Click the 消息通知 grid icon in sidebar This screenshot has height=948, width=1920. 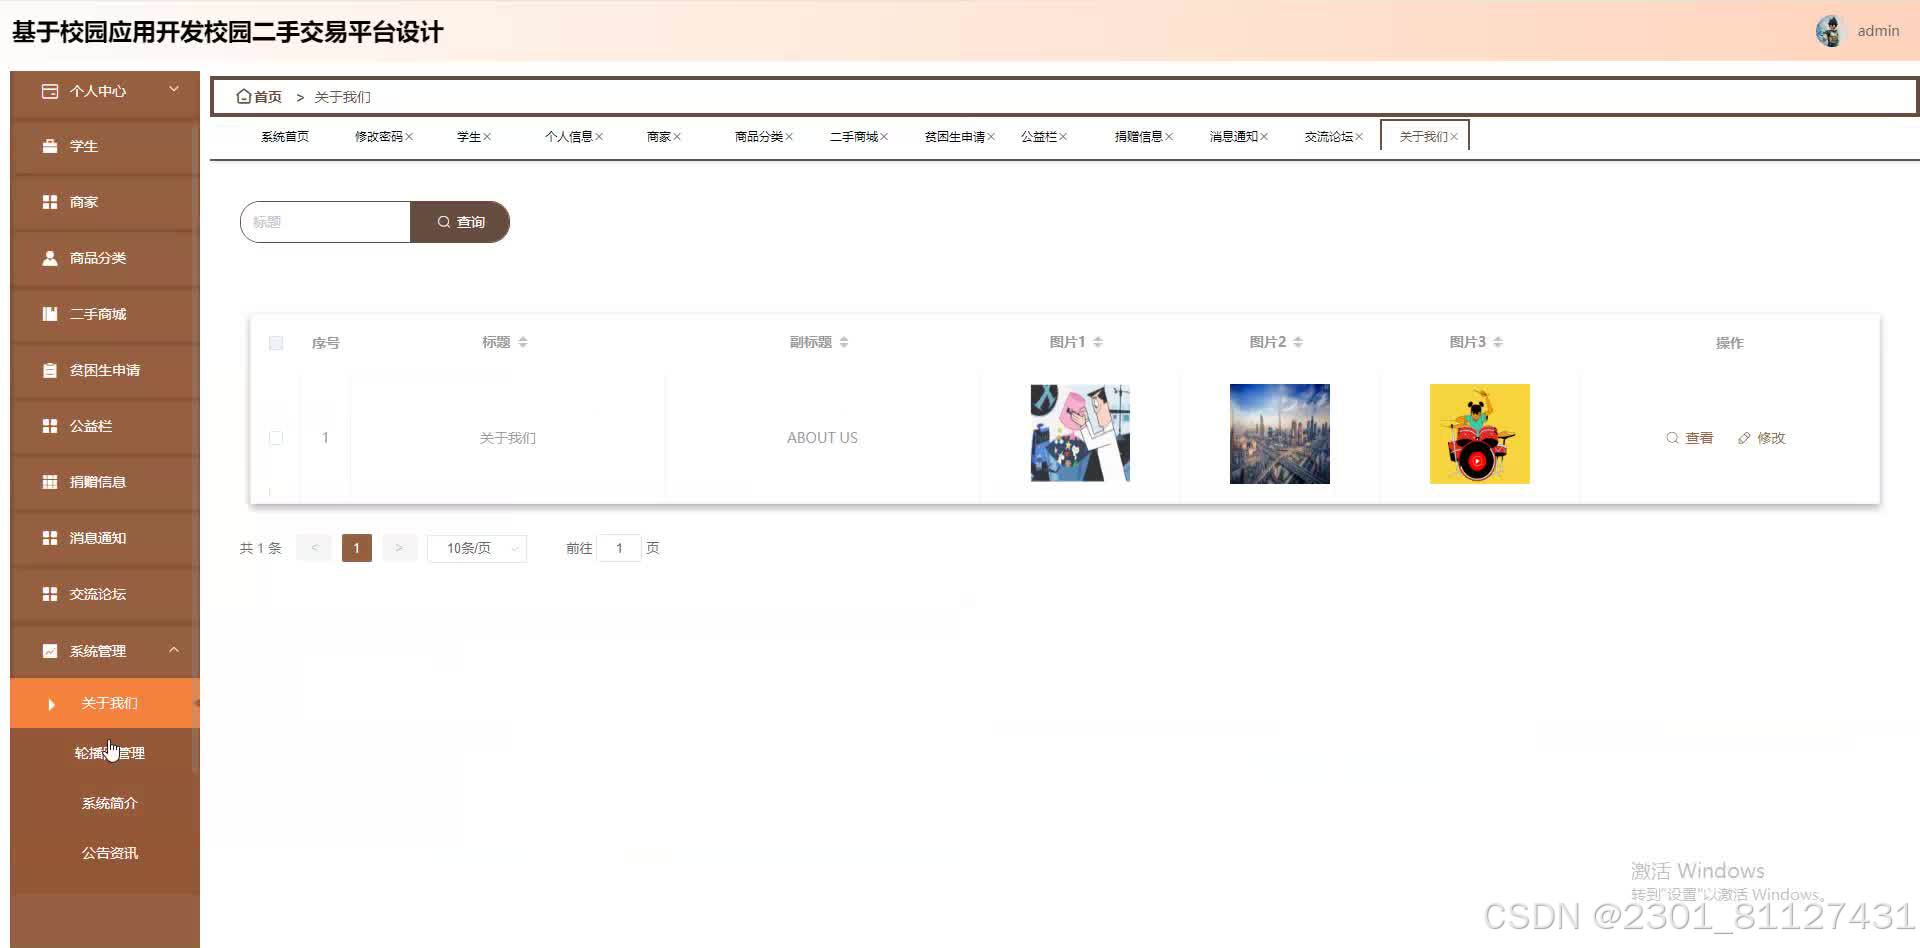pos(50,538)
